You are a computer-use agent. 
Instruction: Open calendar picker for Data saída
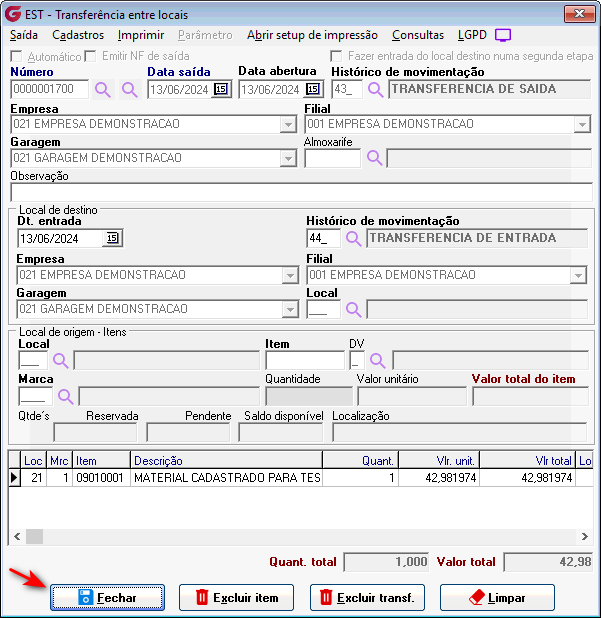tap(221, 89)
